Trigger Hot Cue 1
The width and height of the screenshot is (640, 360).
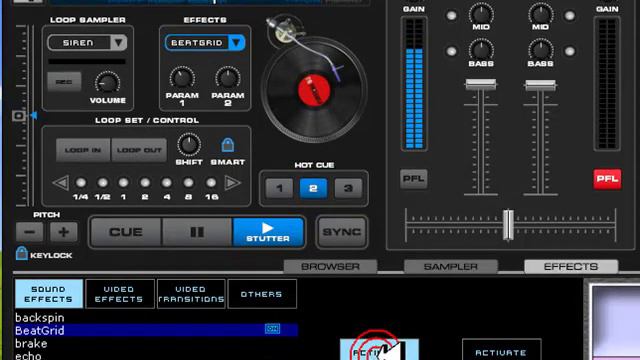click(279, 188)
